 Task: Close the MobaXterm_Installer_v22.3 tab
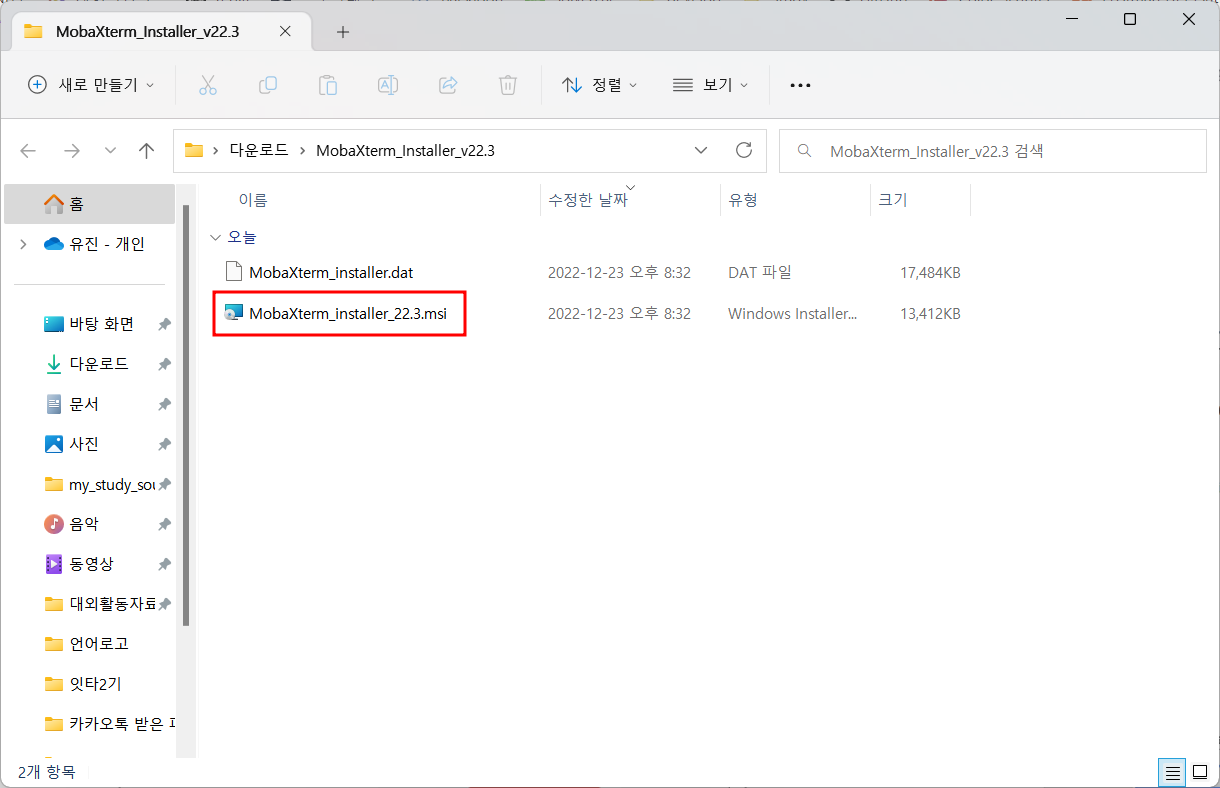pos(285,31)
